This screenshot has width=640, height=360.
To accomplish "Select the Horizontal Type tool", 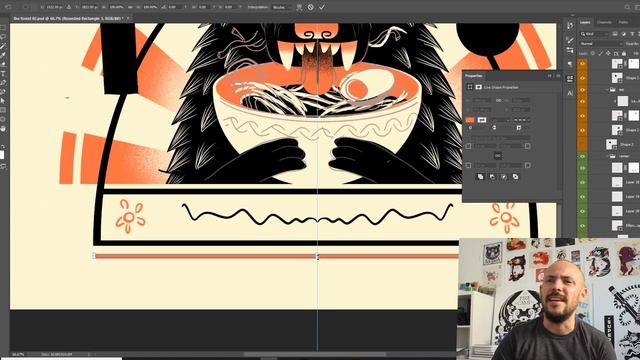I will tap(3, 73).
